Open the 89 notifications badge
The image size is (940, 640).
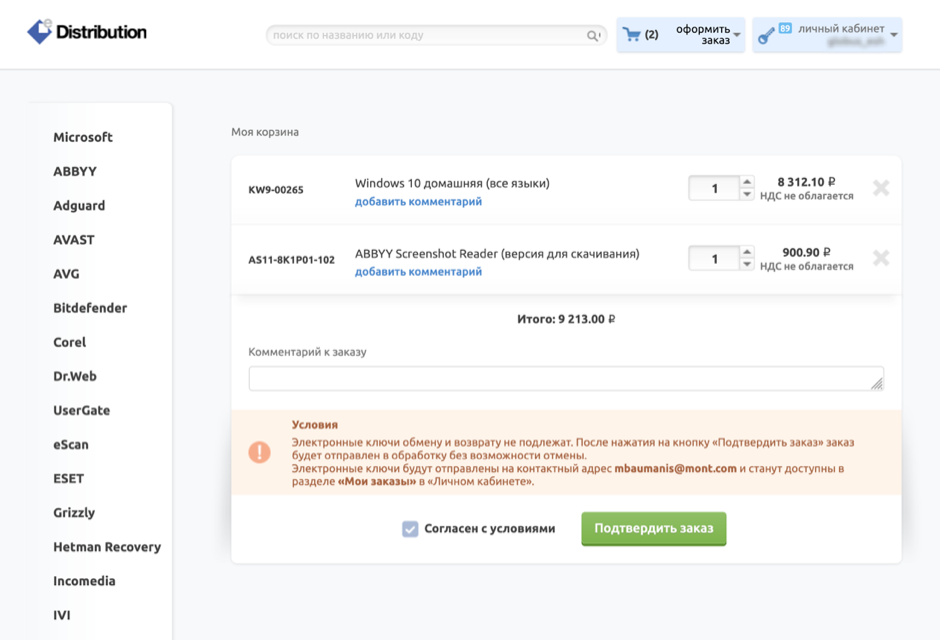tap(785, 28)
